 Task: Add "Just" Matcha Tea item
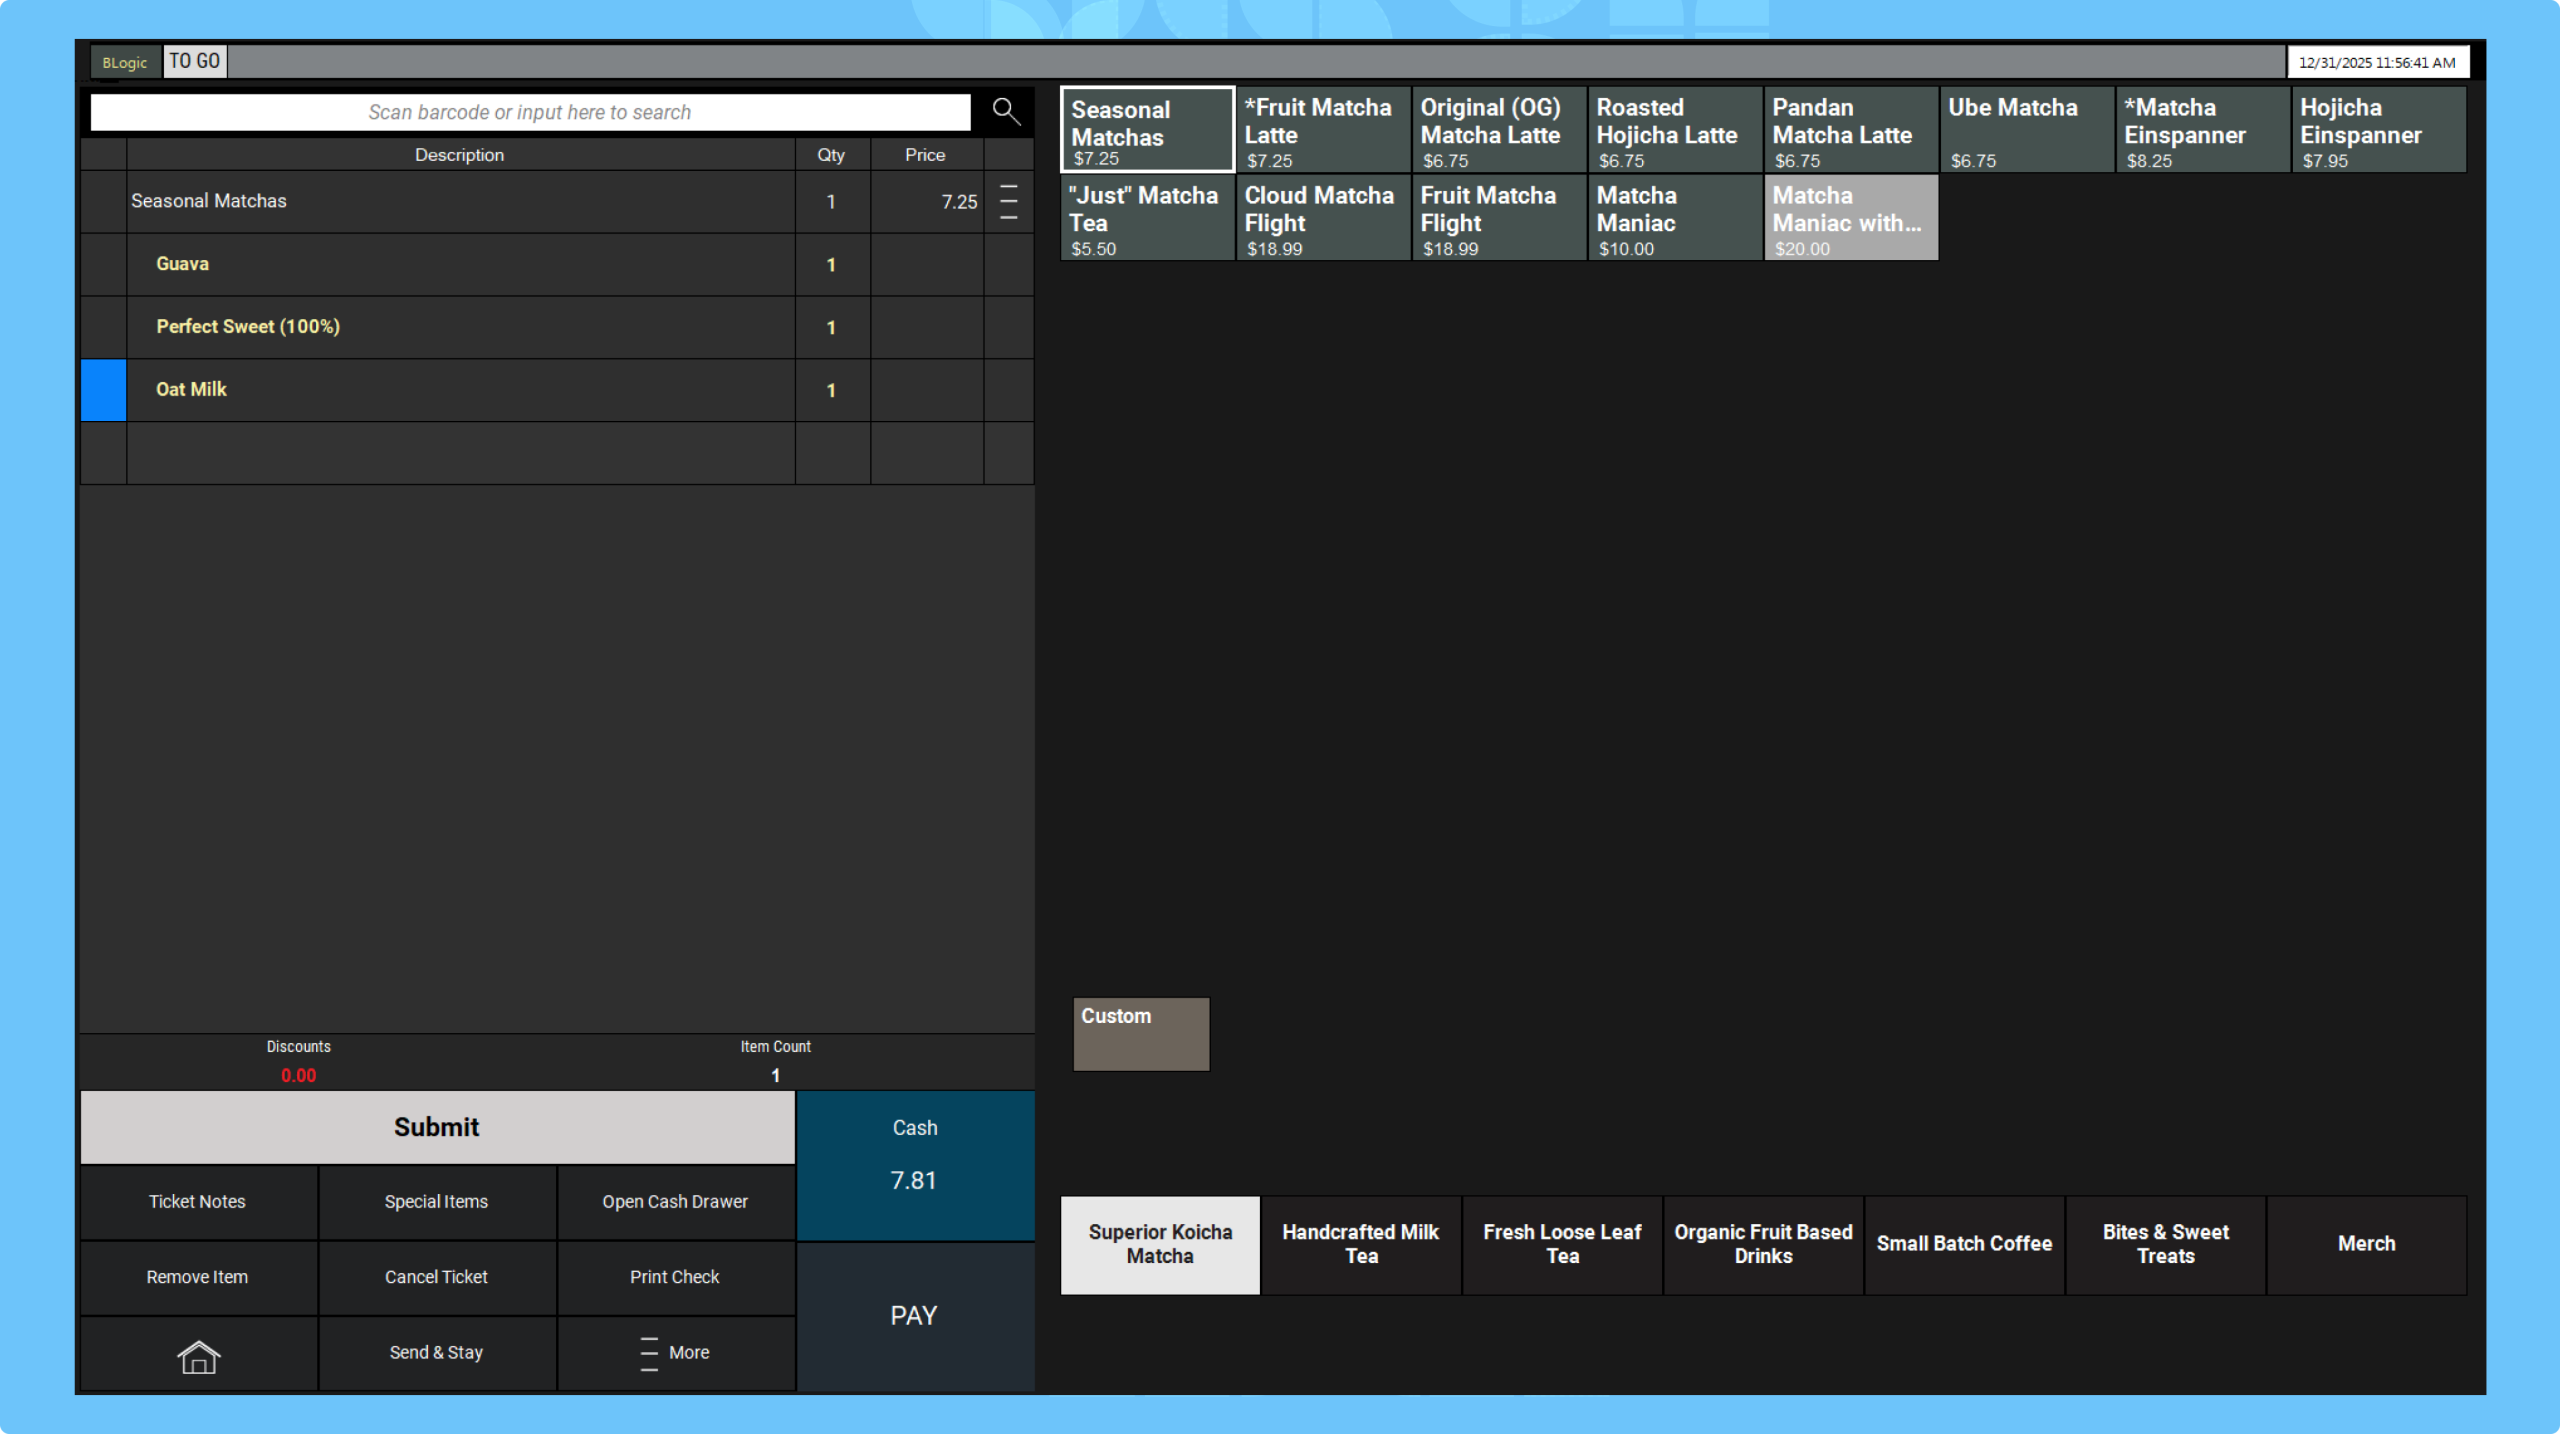pos(1147,218)
